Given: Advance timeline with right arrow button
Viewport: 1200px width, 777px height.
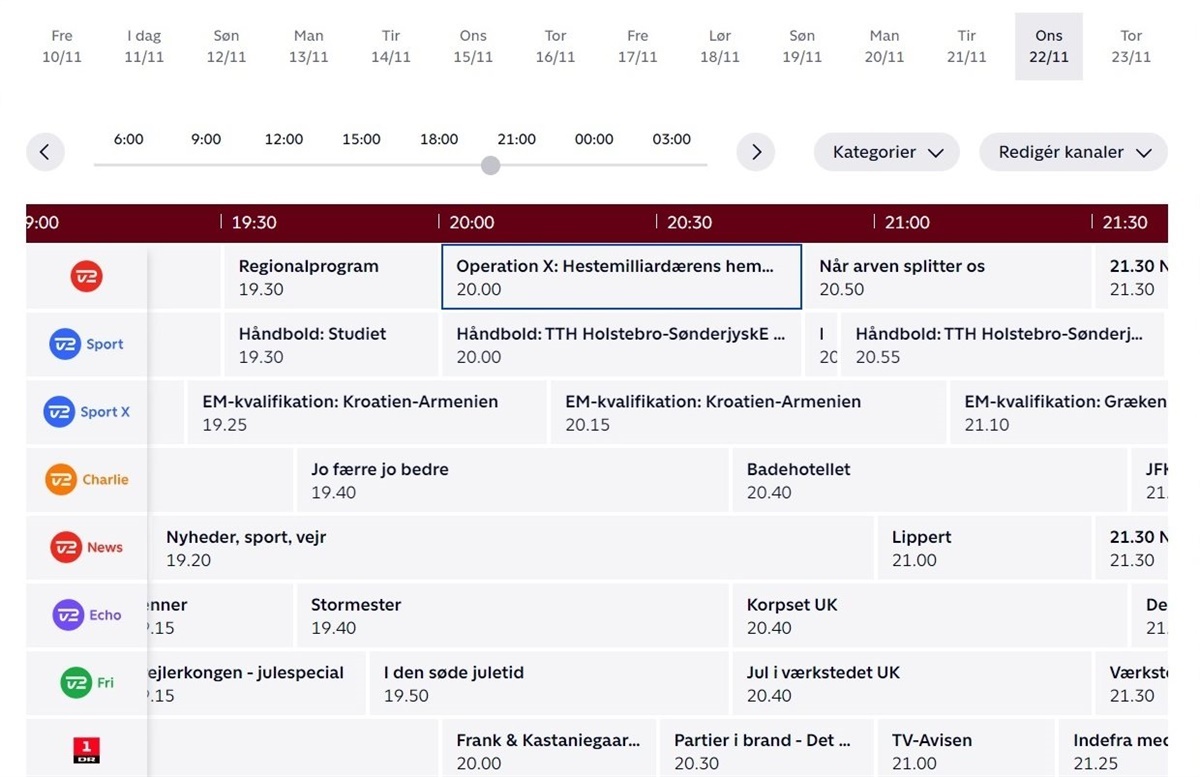Looking at the screenshot, I should coord(756,152).
